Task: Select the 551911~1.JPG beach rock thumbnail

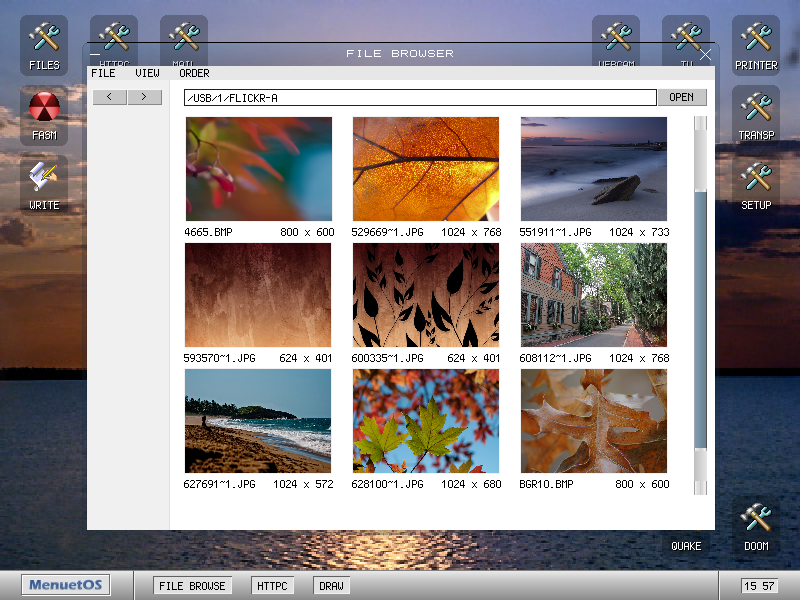Action: [x=594, y=169]
